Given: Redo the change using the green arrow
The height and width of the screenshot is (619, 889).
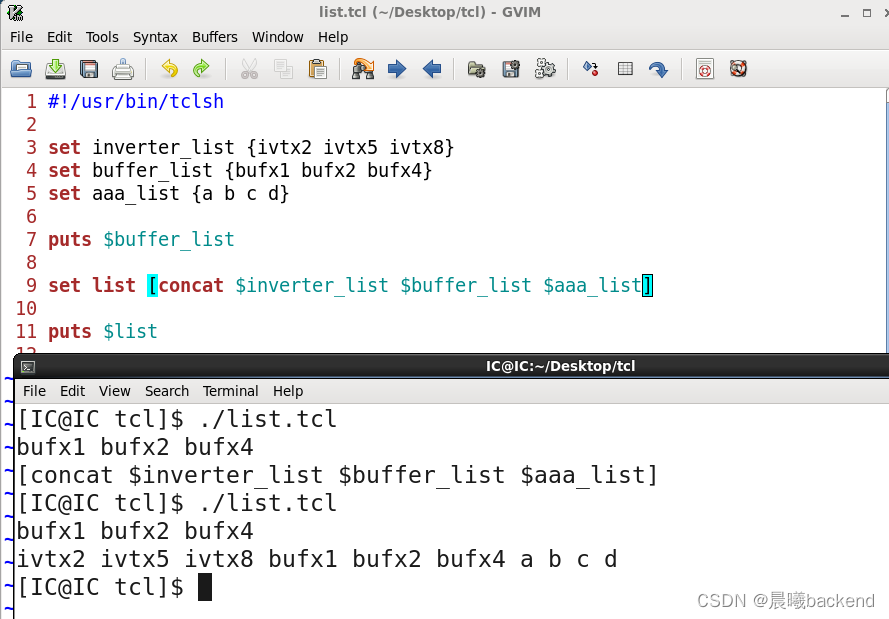Looking at the screenshot, I should (201, 69).
